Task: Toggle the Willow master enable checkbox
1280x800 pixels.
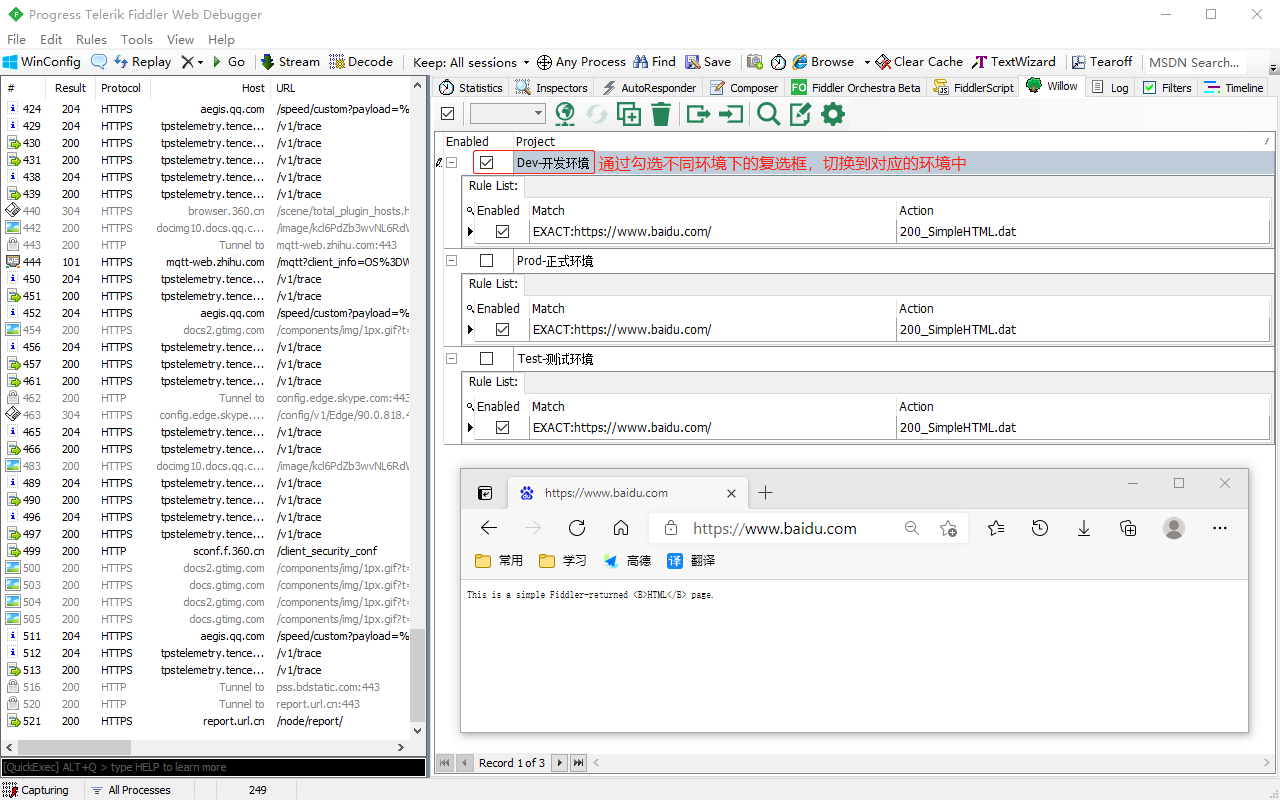Action: (448, 114)
